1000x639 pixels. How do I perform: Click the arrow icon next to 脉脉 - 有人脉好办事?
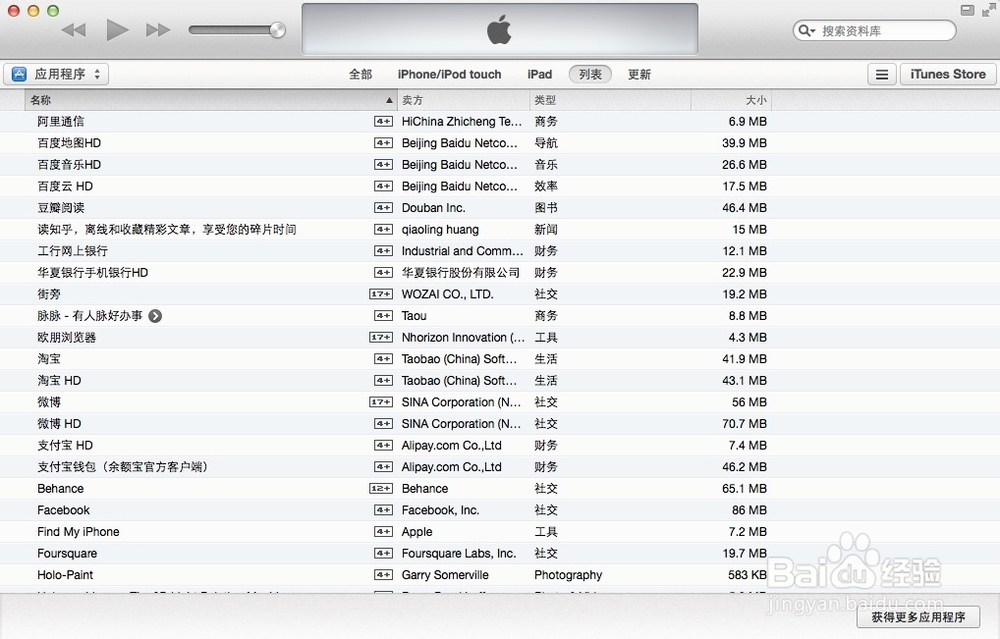[x=155, y=316]
